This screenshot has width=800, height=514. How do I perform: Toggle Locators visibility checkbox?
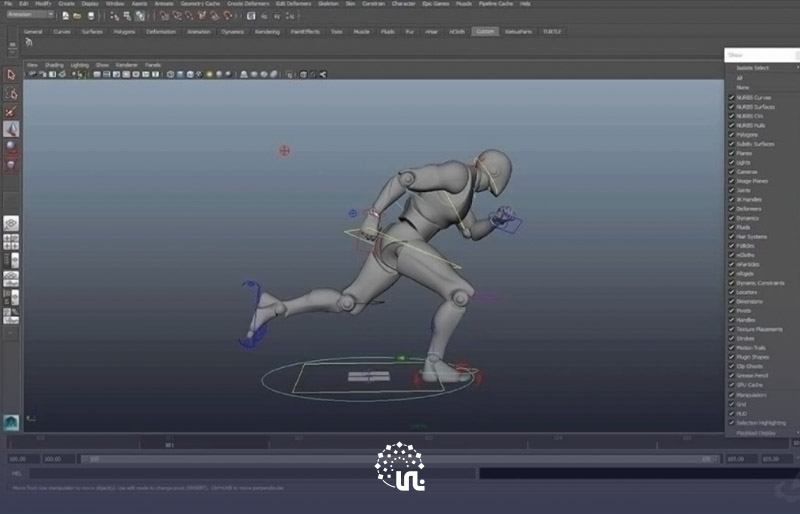click(x=731, y=292)
